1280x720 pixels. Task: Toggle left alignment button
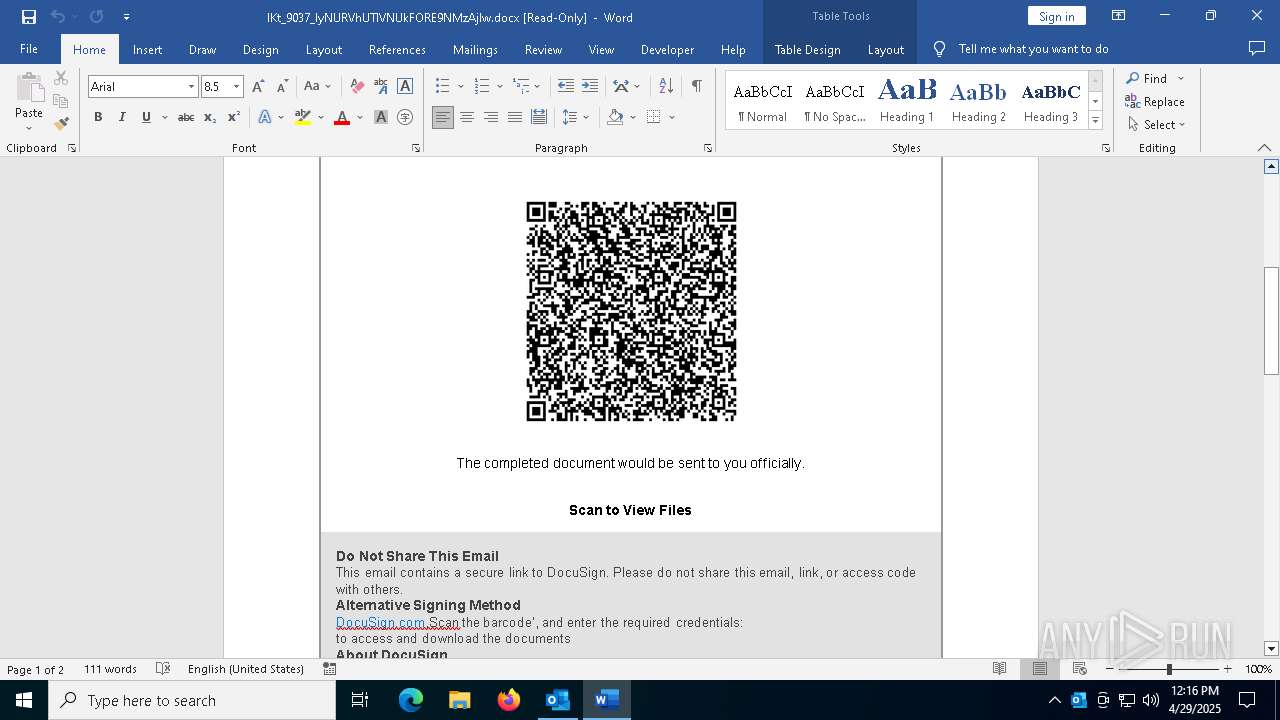click(443, 117)
